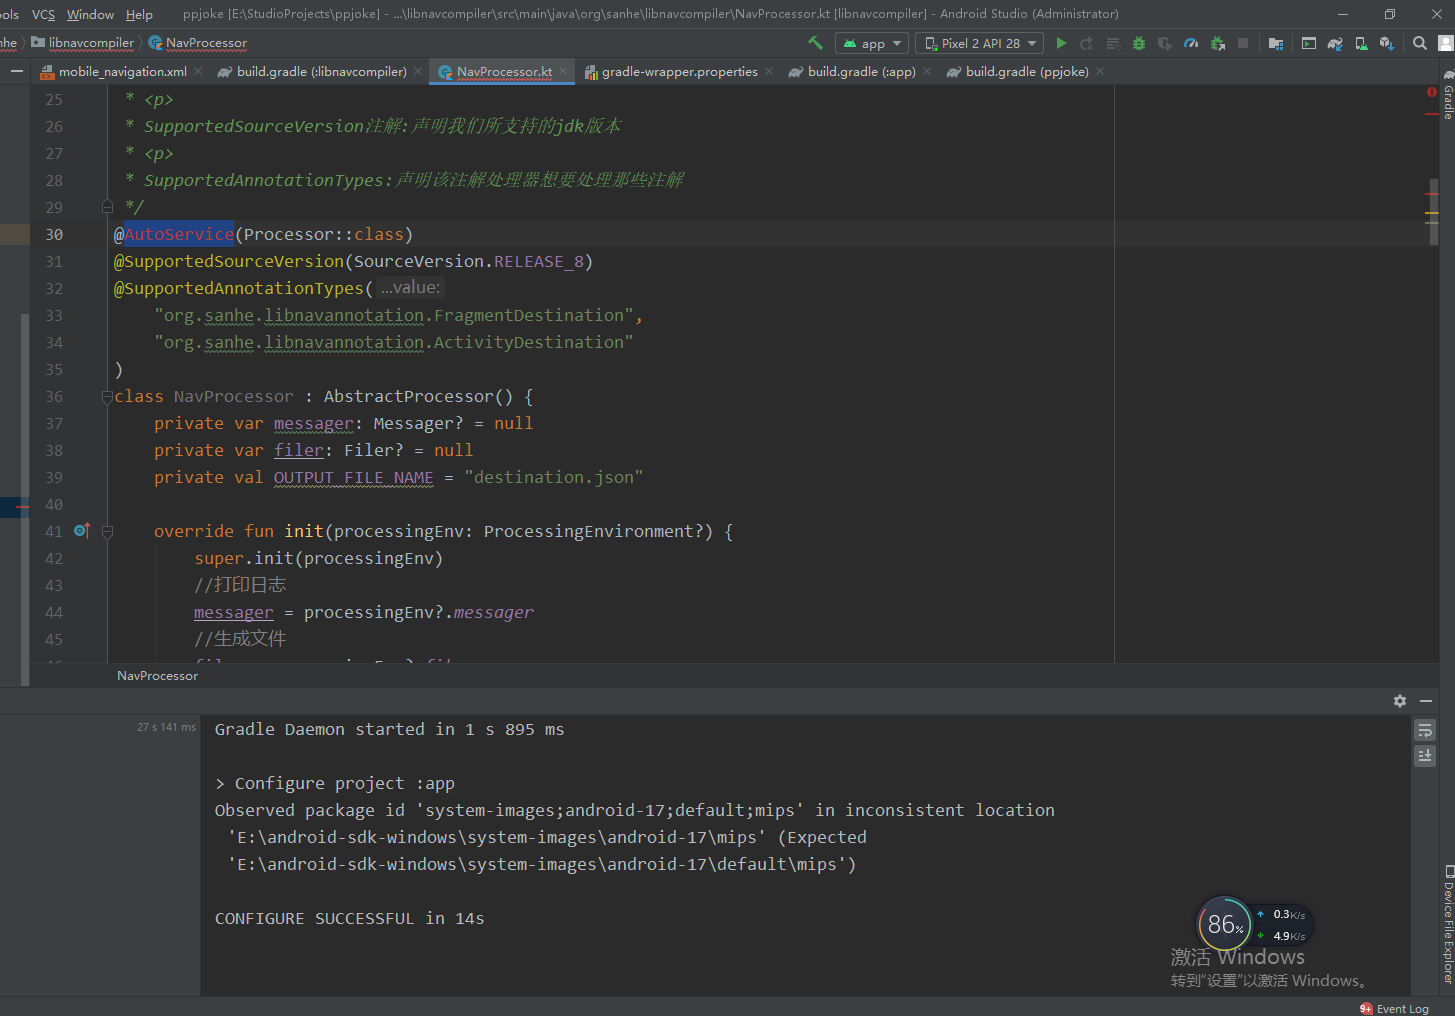
Task: Open the Help menu
Action: (139, 14)
